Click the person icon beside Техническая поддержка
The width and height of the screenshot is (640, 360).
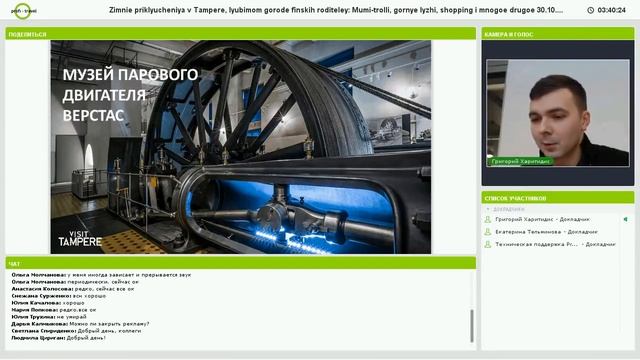click(x=487, y=244)
